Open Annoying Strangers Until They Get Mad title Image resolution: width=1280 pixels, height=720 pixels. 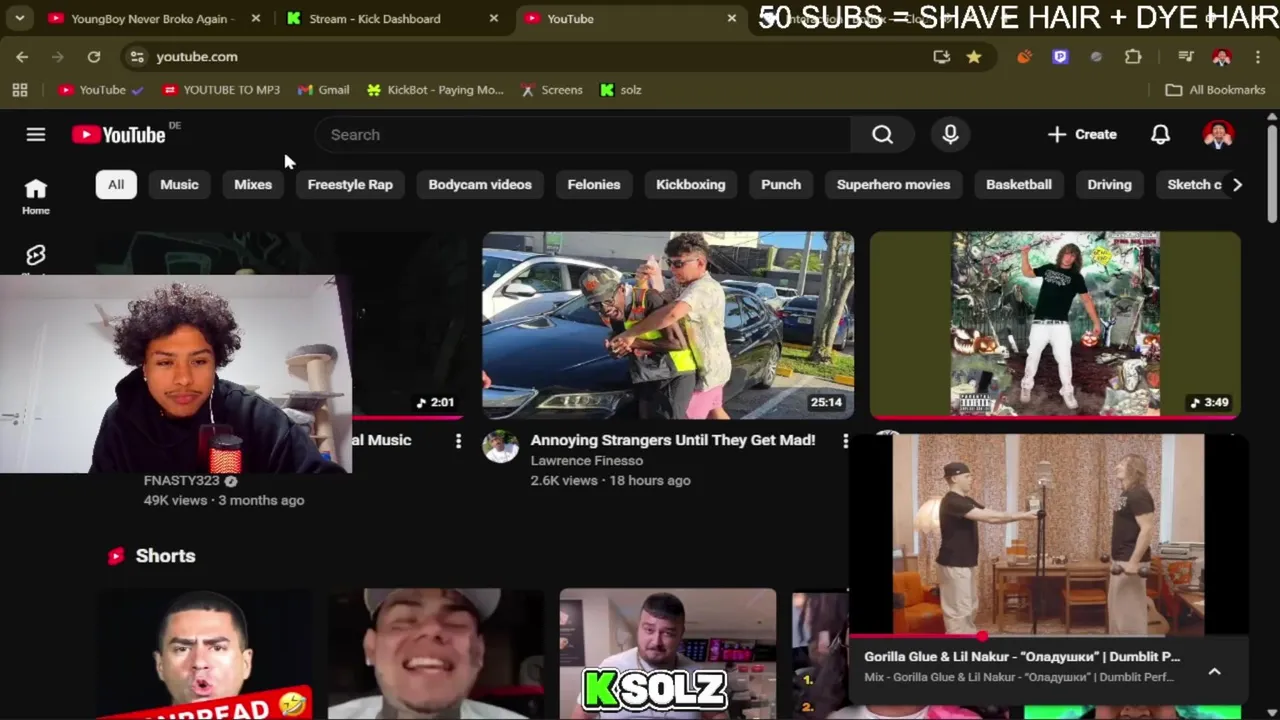click(x=672, y=440)
